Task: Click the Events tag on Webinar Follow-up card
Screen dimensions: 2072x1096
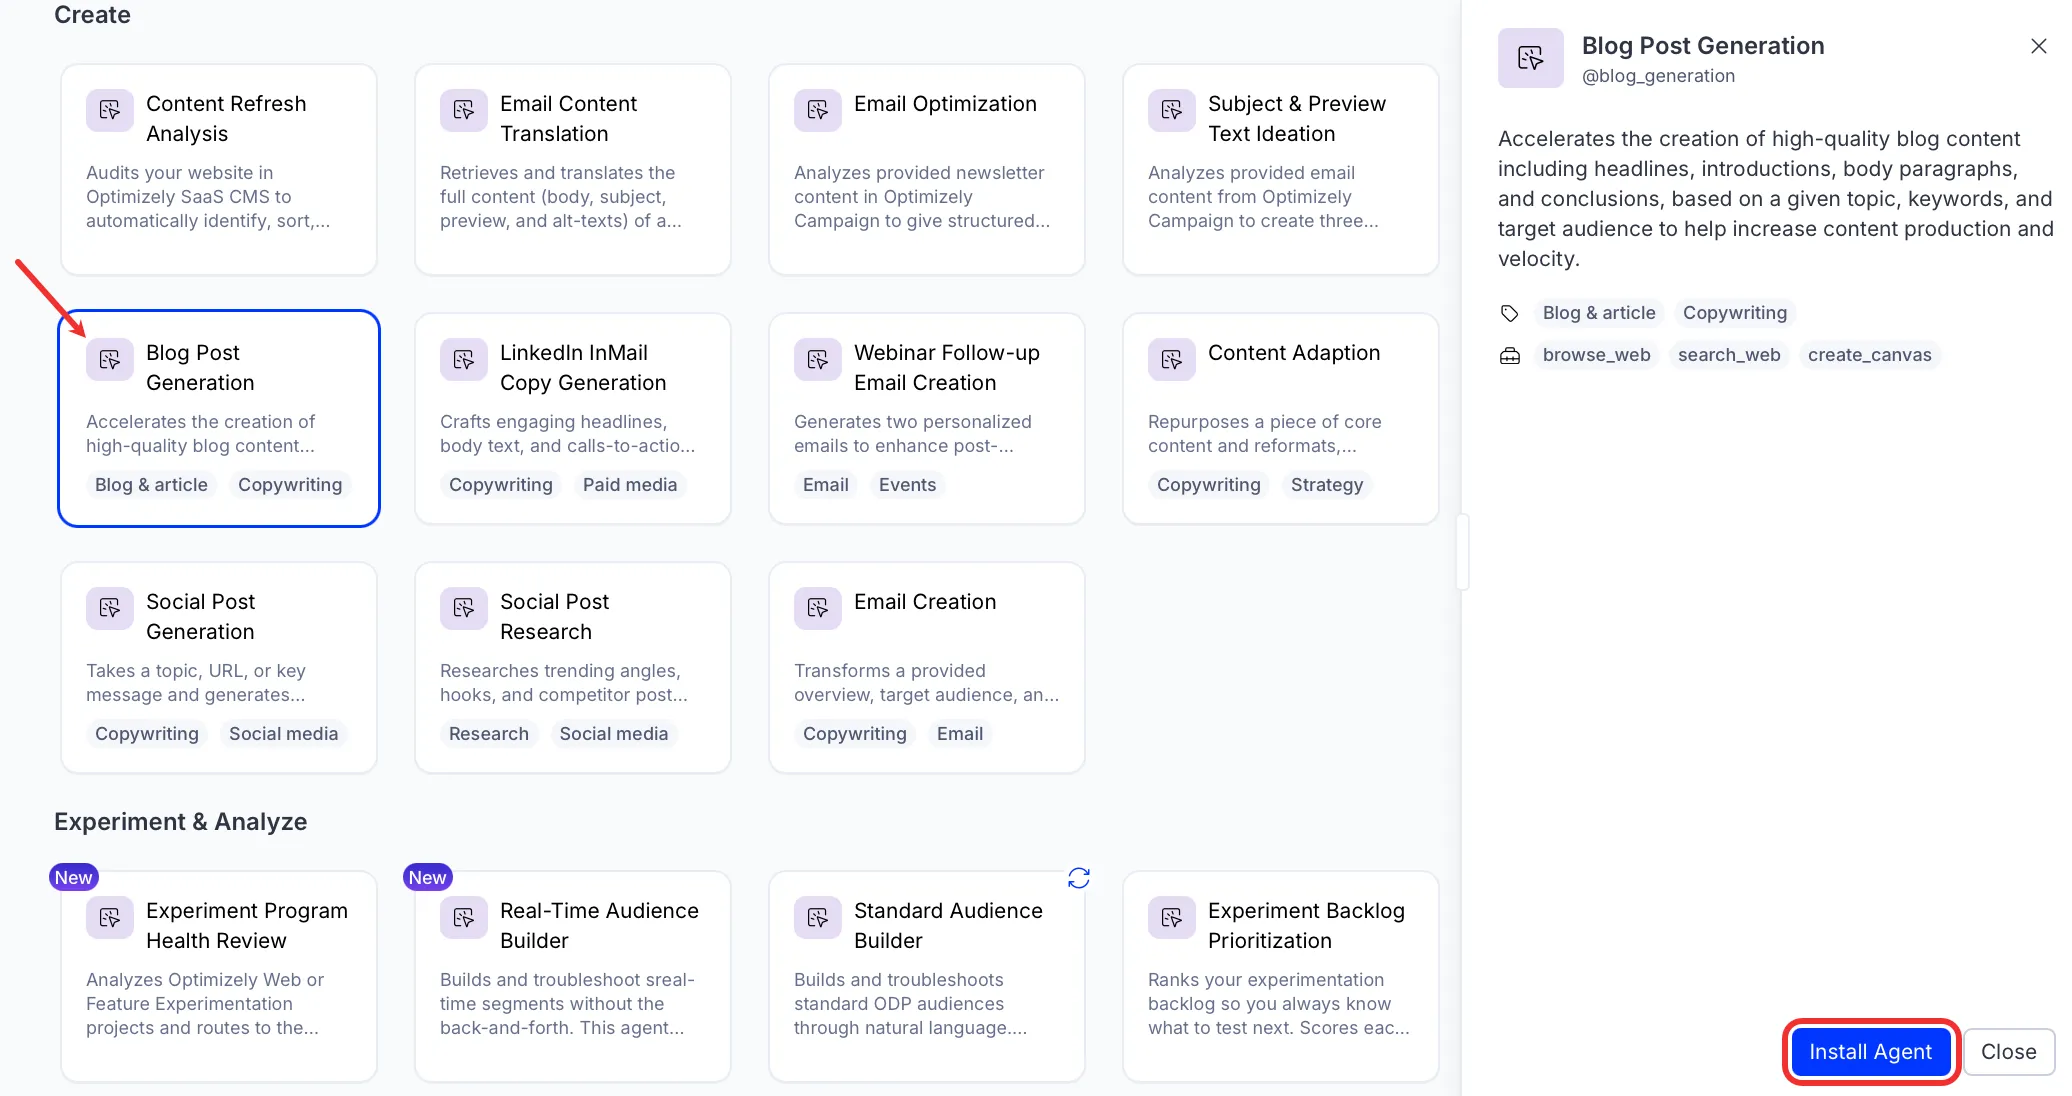Action: [x=908, y=485]
